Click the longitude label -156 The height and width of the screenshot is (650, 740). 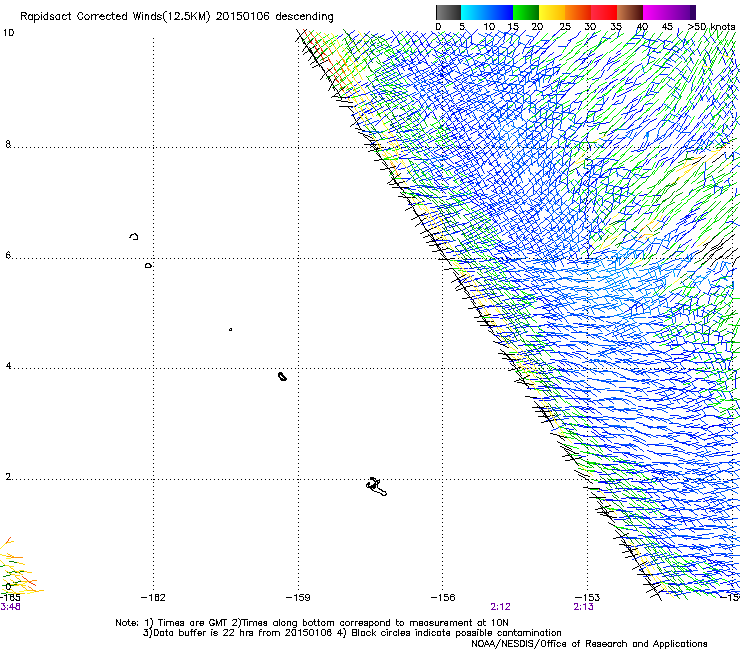[443, 598]
